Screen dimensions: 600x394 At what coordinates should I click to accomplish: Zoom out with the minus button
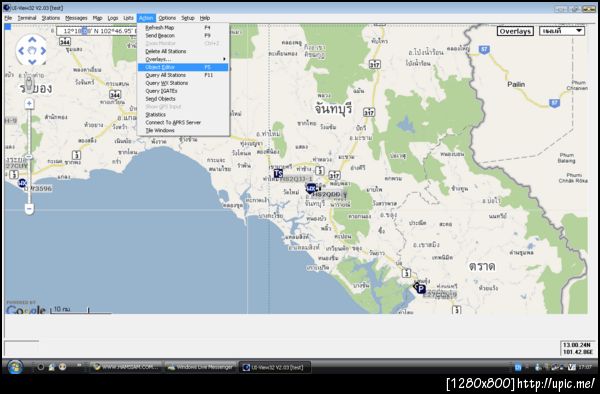tap(29, 208)
